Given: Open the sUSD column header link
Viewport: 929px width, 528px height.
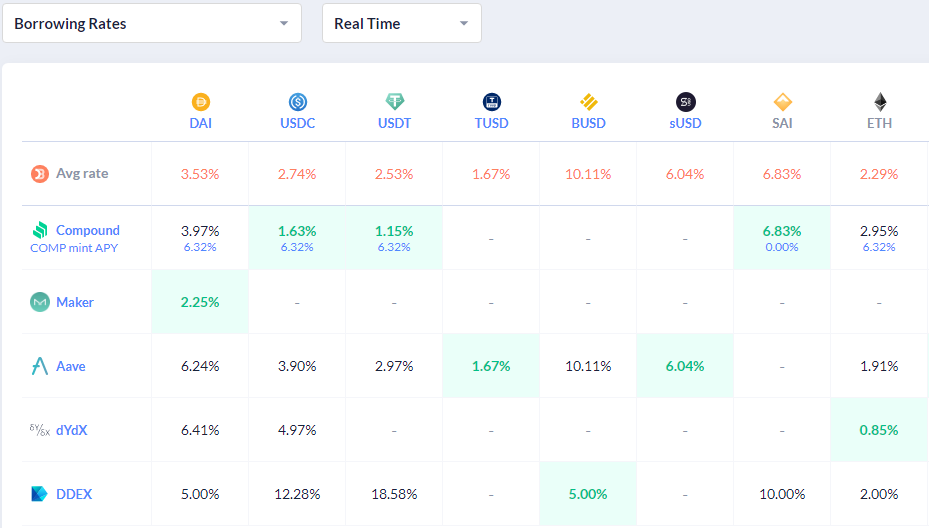Looking at the screenshot, I should [685, 123].
